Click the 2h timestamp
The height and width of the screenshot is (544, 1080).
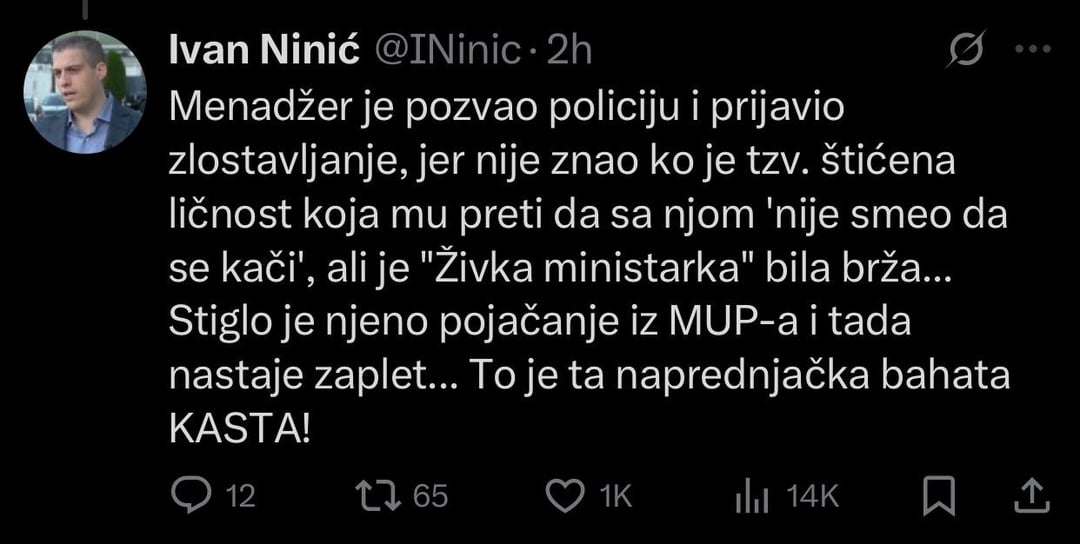(x=570, y=51)
